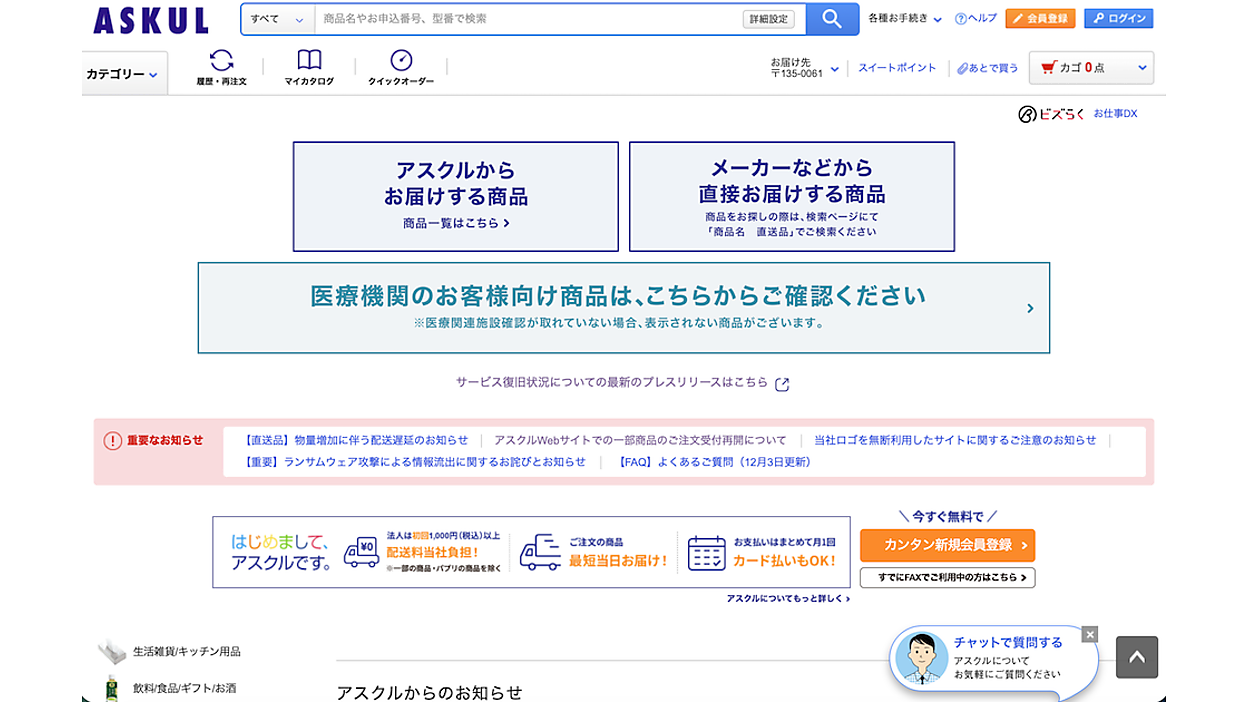Screen dimensions: 1248x702
Task: Open the クイックオーダー icon
Action: tap(401, 60)
